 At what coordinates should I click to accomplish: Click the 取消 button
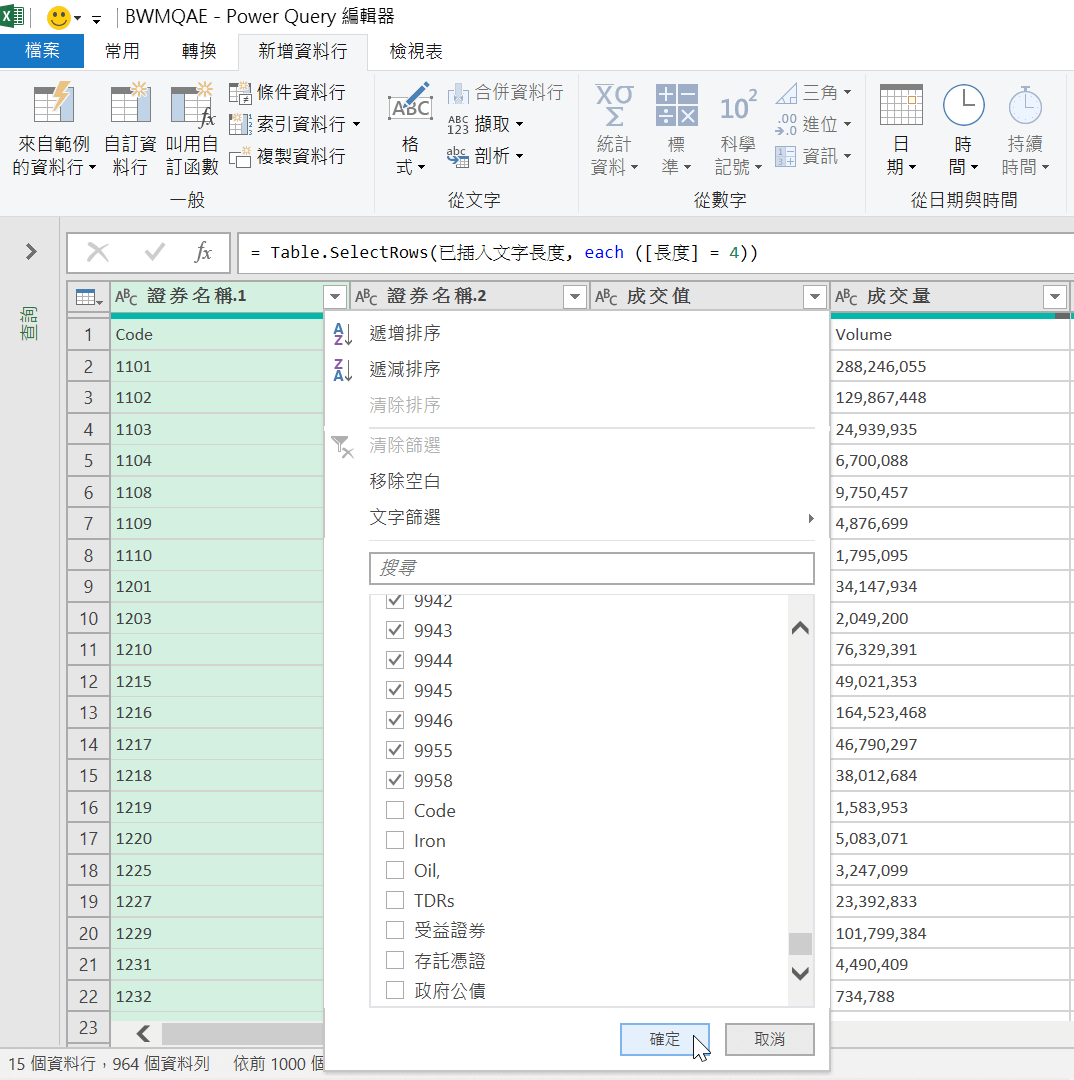pyautogui.click(x=770, y=1039)
